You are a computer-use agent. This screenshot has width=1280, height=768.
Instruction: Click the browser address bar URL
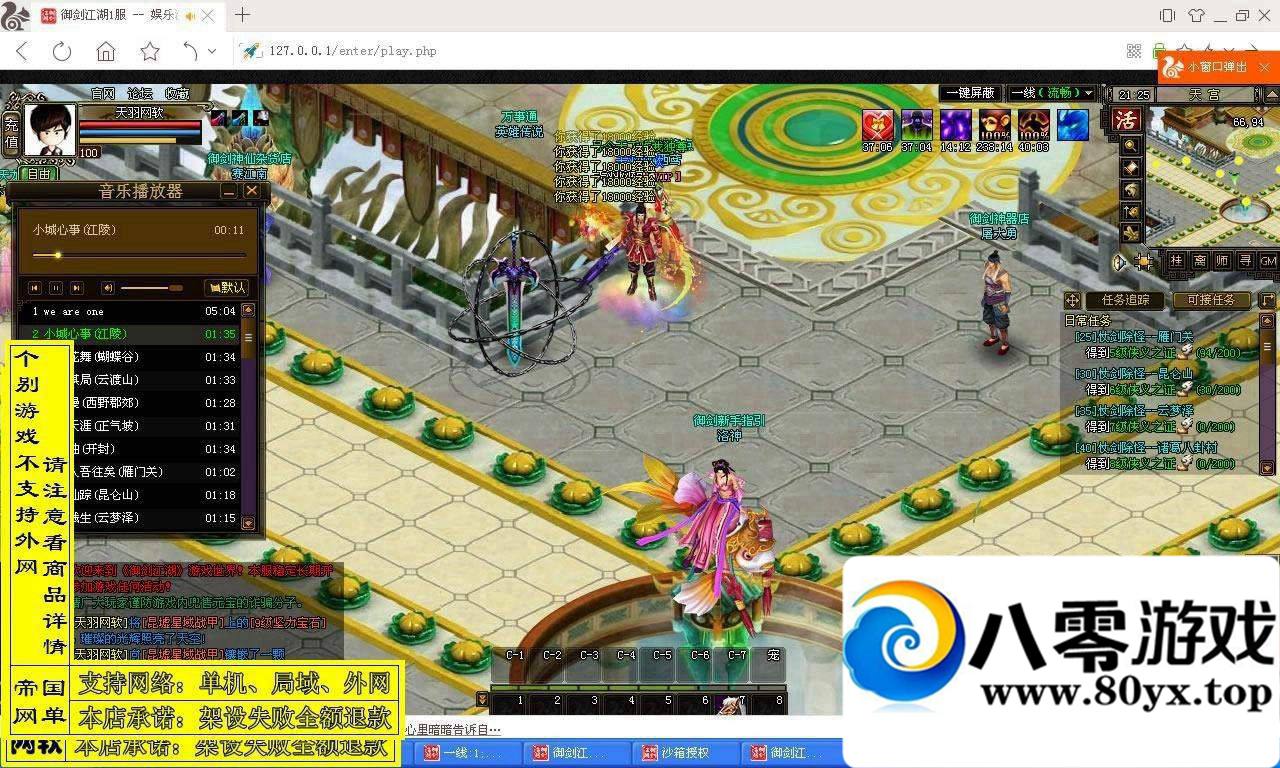[353, 51]
